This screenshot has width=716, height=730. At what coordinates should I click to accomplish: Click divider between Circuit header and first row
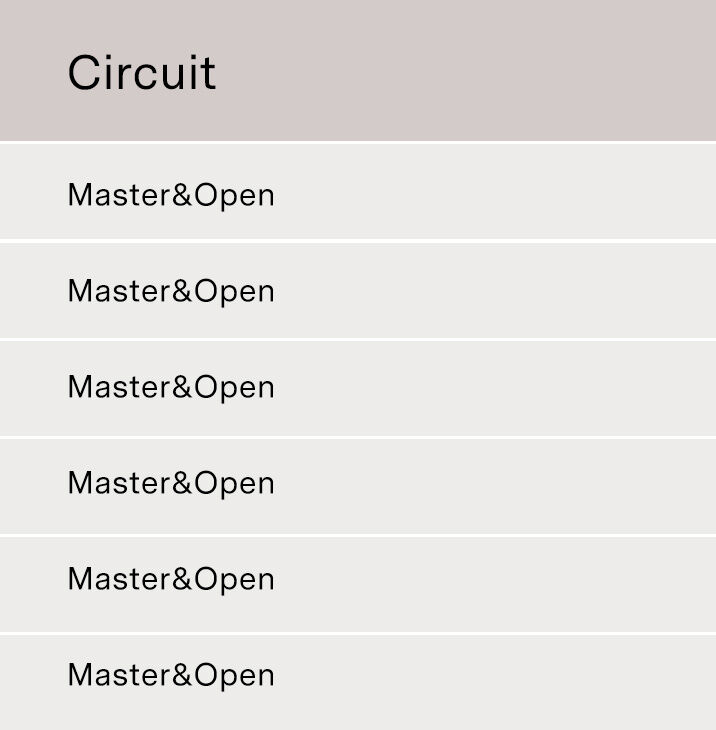click(x=358, y=142)
